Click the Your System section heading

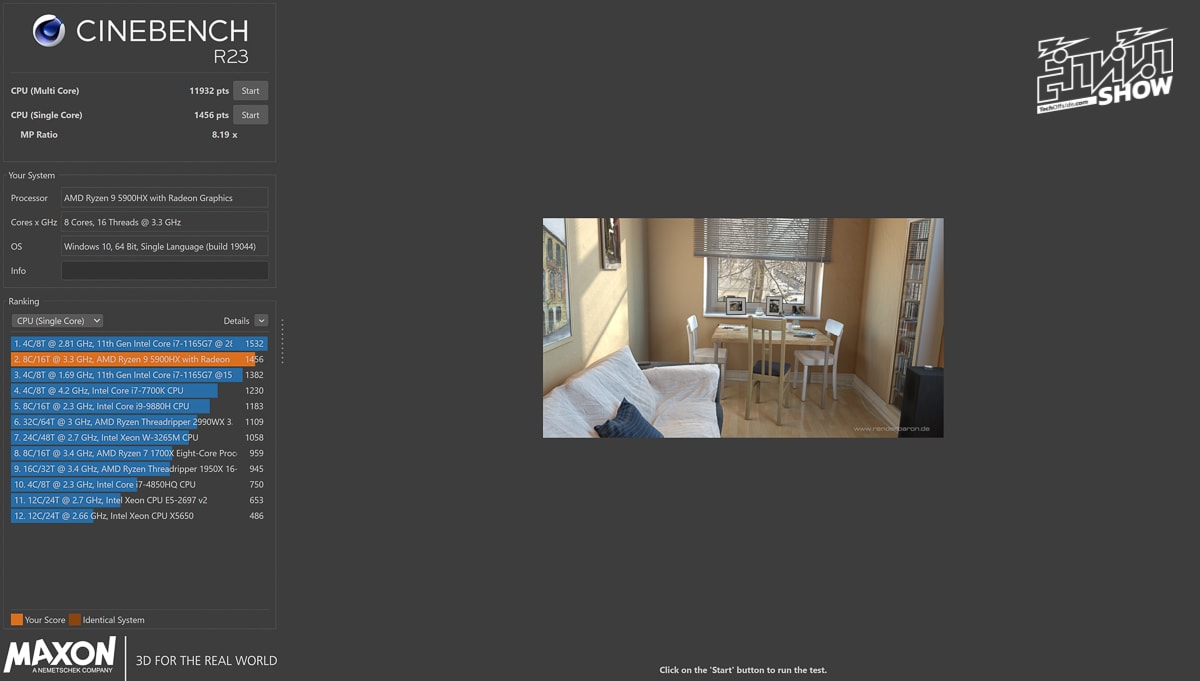point(32,175)
